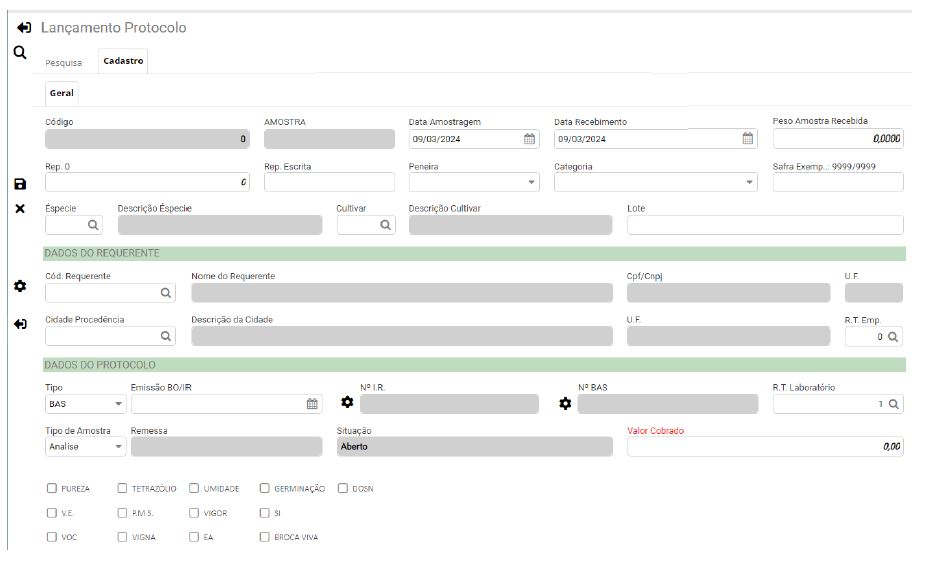Click the back arrow beside Lançamento Protocolo
The height and width of the screenshot is (563, 927).
point(24,28)
